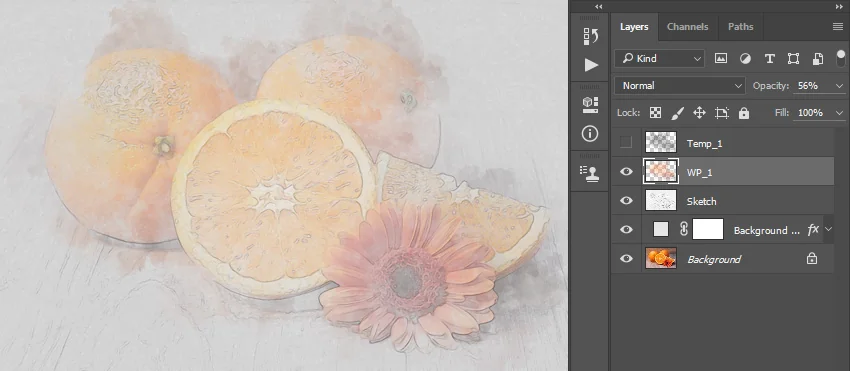This screenshot has height=371, width=850.
Task: Open the Opacity slider dropdown arrow
Action: tap(840, 86)
